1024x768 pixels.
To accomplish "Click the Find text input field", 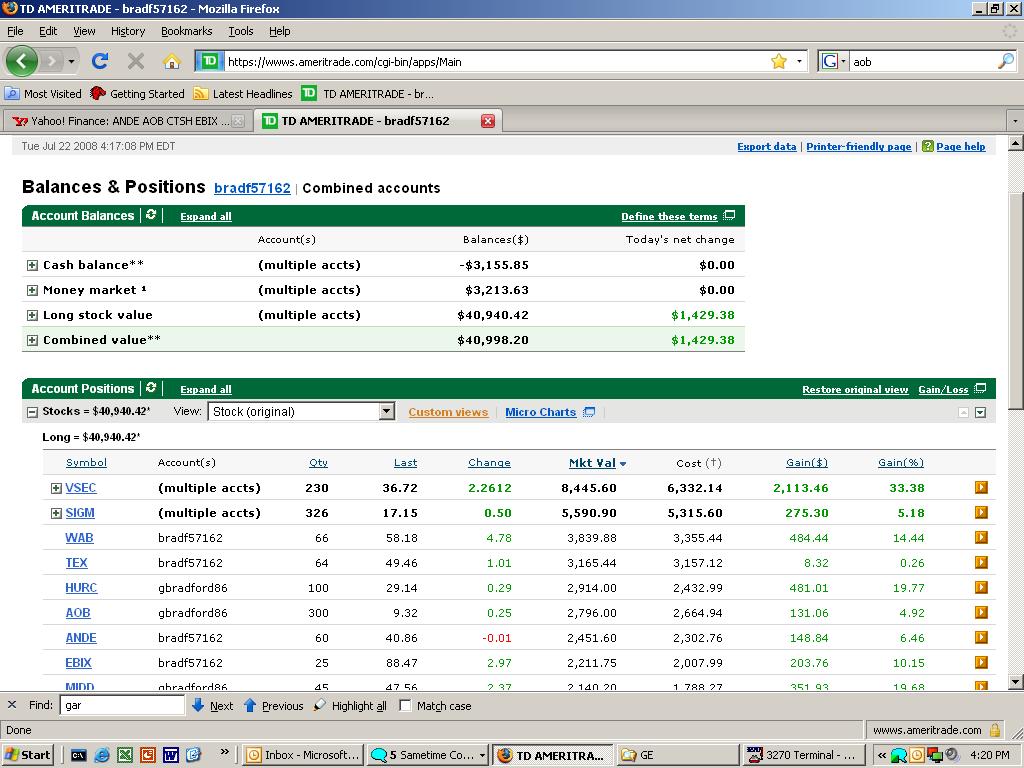I will pyautogui.click(x=123, y=705).
